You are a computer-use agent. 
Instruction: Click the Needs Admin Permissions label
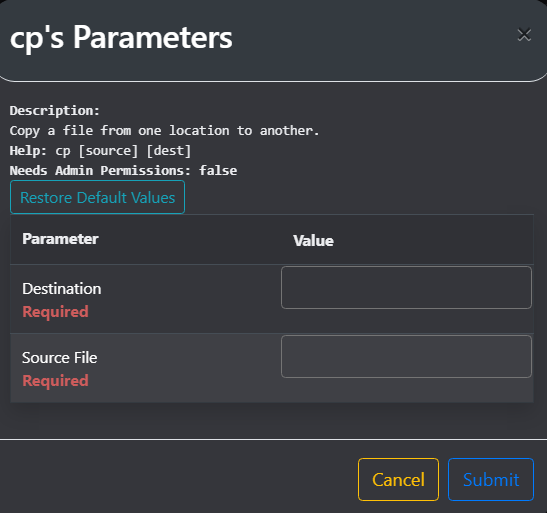tap(100, 171)
